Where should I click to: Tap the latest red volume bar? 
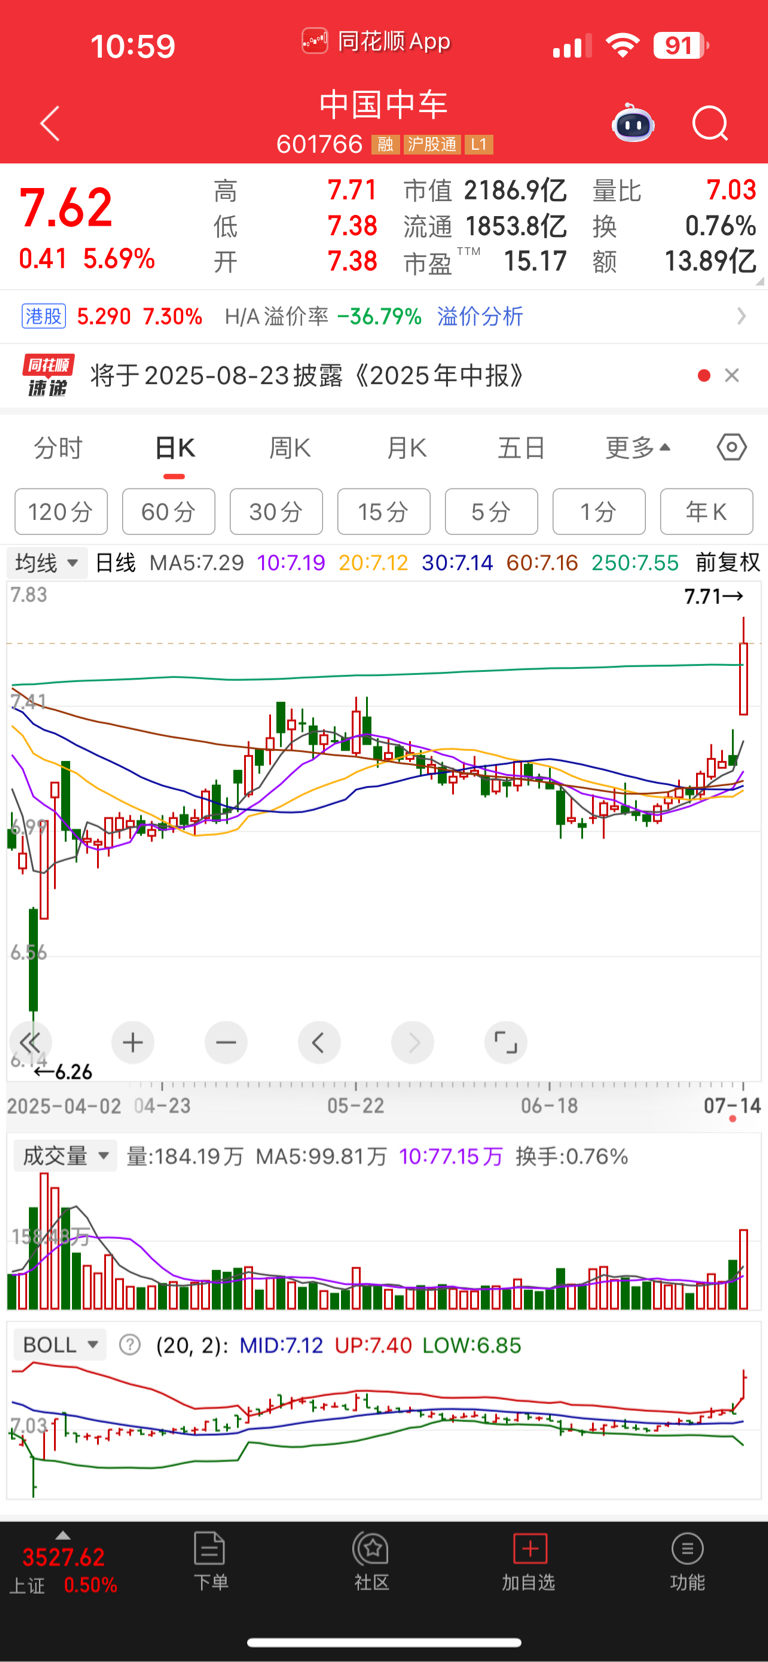(x=743, y=1269)
